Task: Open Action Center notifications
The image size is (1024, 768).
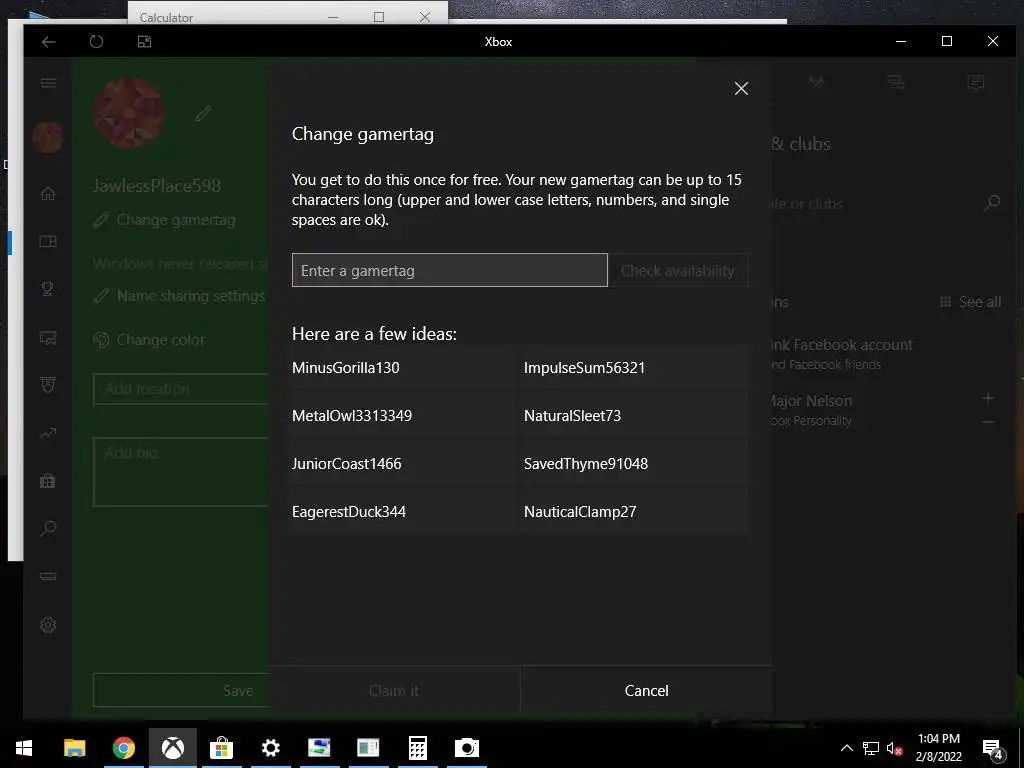Action: [x=993, y=748]
